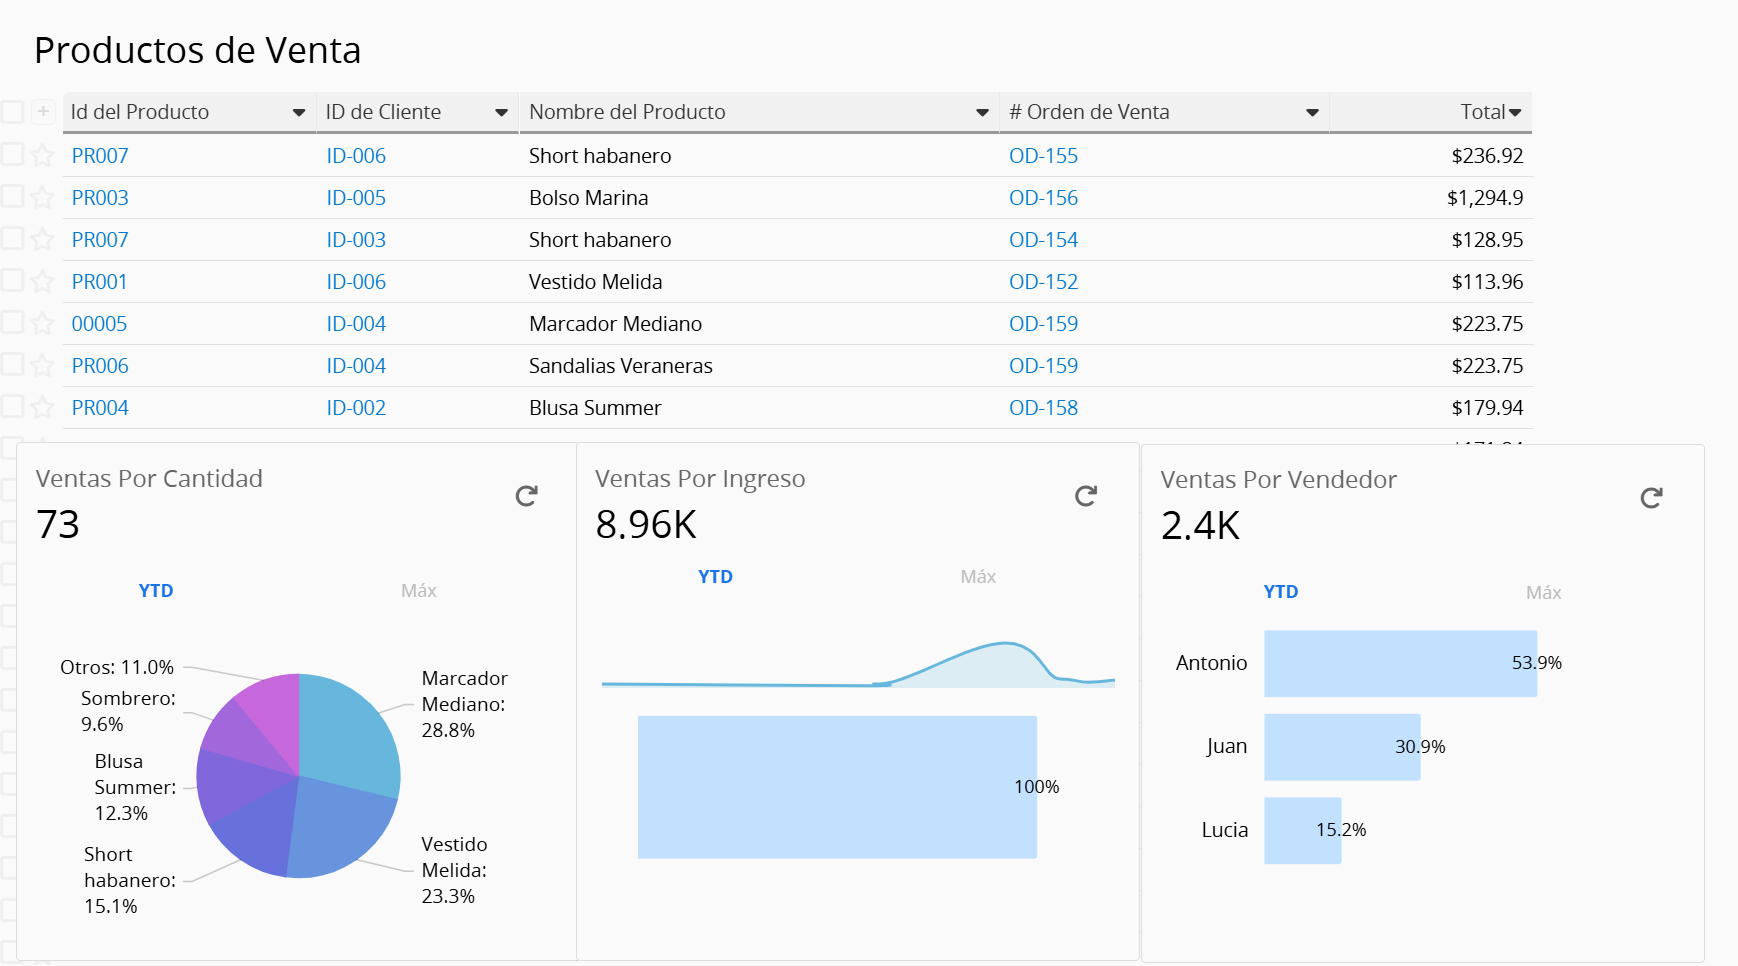Click the 8.96K revenue value
This screenshot has height=966, width=1738.
(646, 525)
